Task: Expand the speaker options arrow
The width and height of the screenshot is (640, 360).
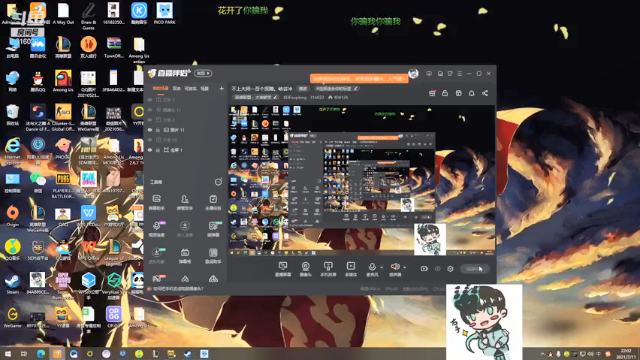Action: pyautogui.click(x=404, y=268)
